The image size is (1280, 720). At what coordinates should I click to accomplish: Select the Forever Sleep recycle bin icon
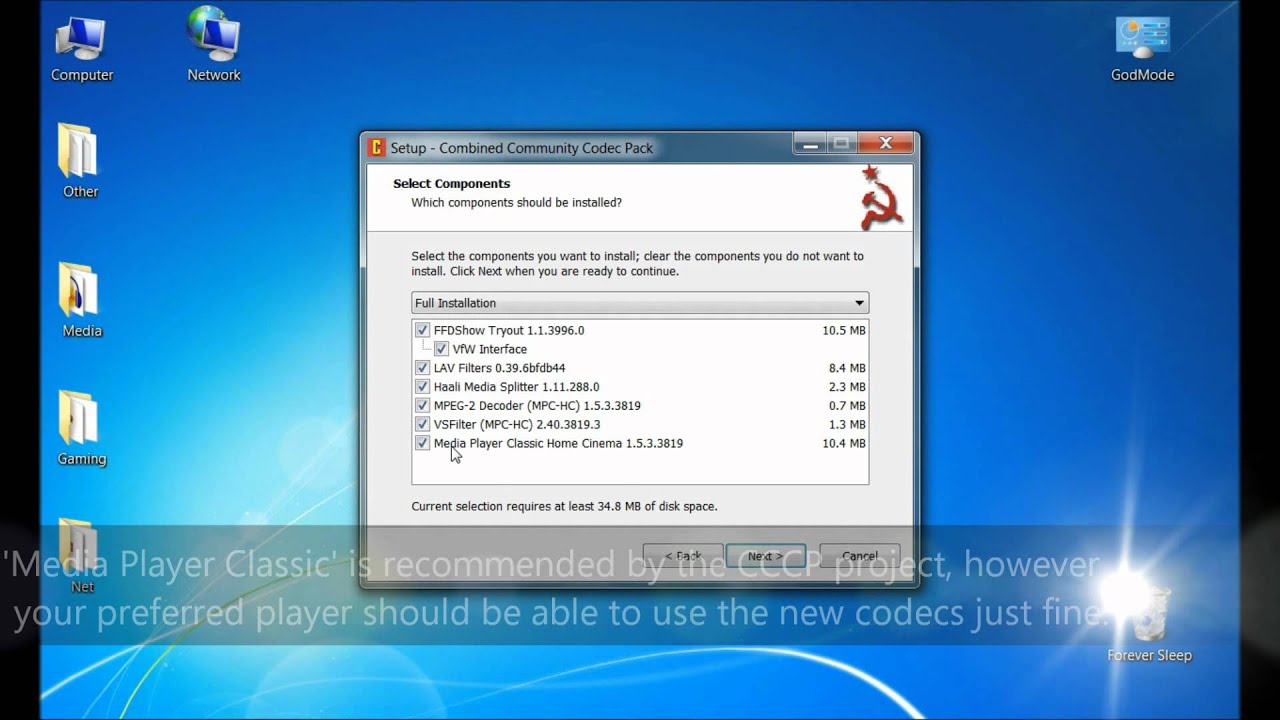[x=1149, y=624]
